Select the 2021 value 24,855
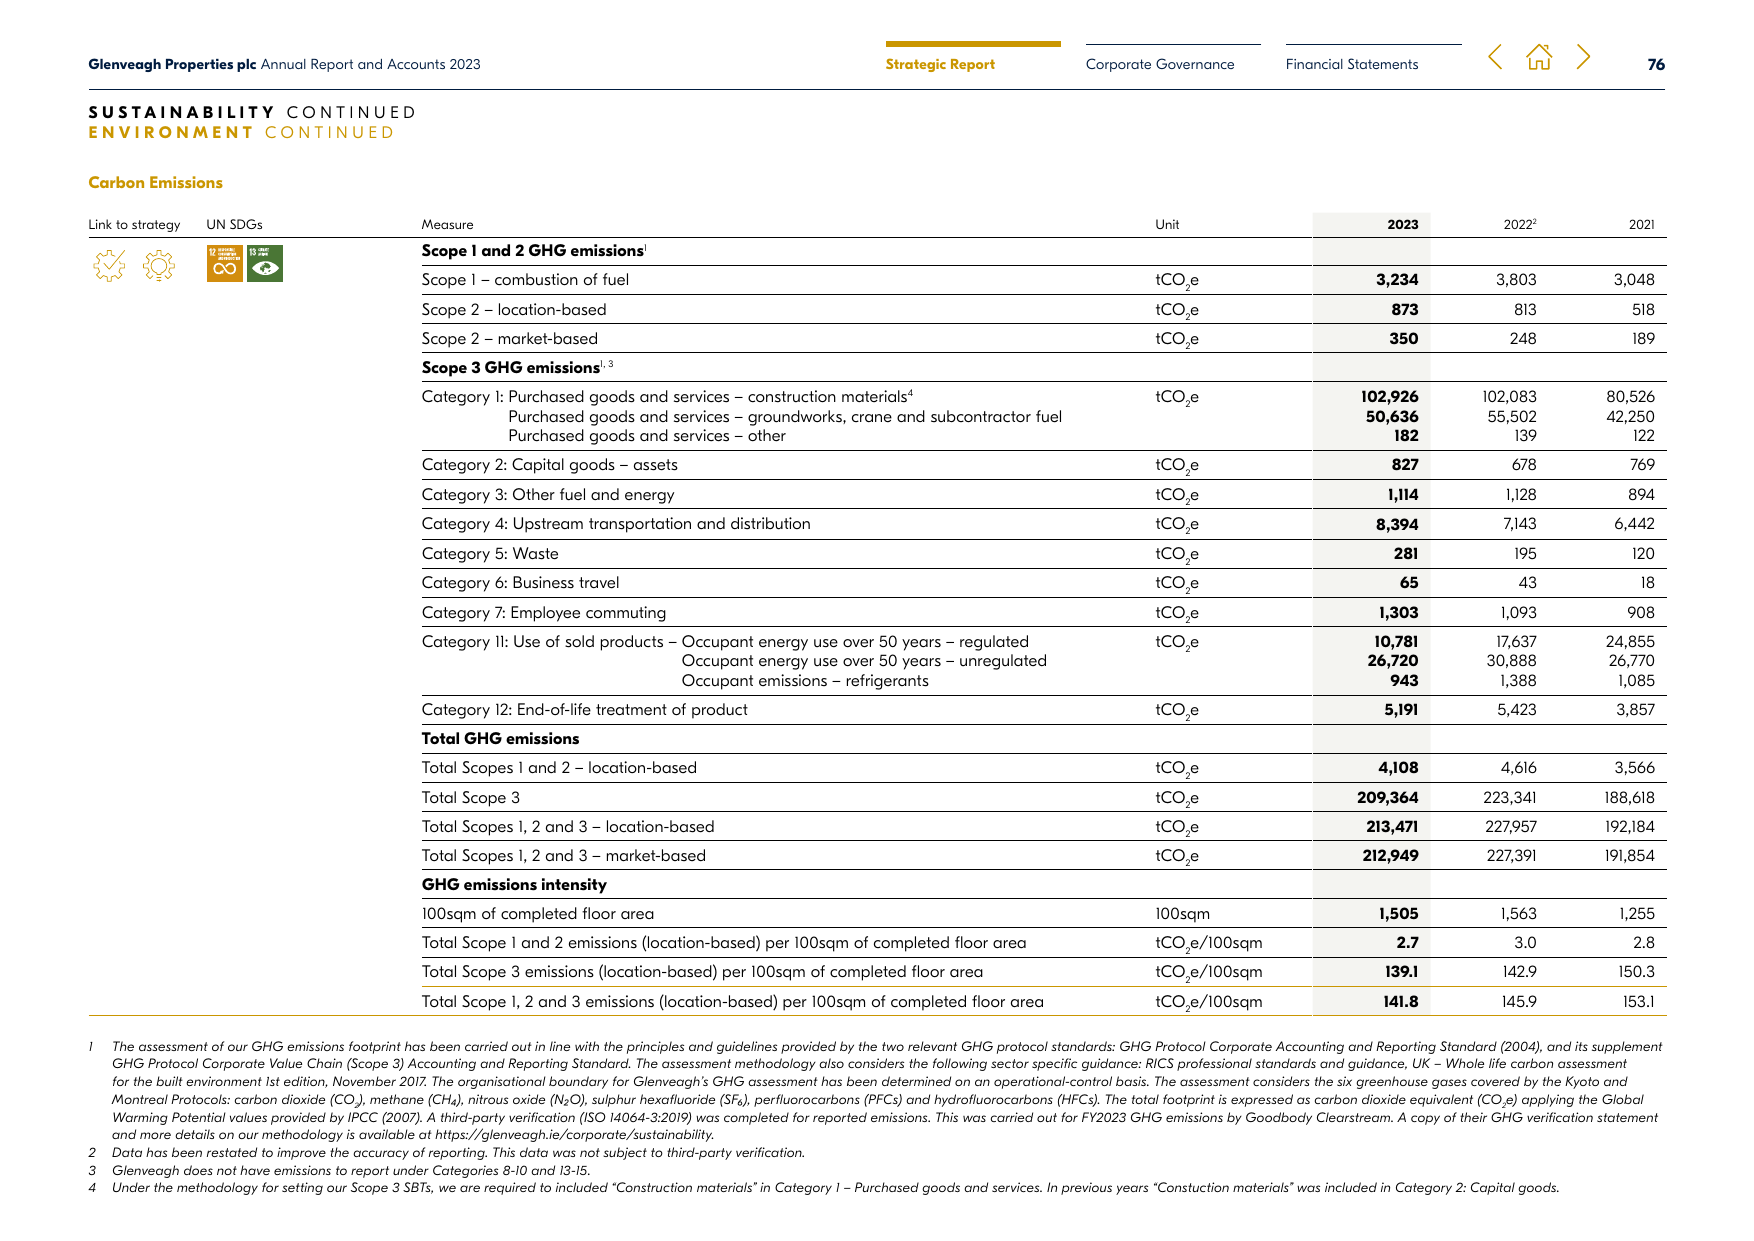This screenshot has height=1241, width=1754. [x=1630, y=642]
